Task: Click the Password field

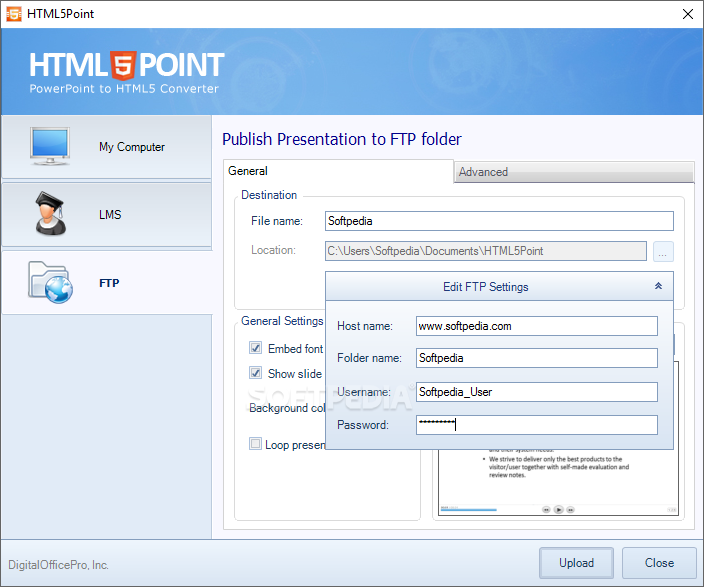Action: [537, 425]
